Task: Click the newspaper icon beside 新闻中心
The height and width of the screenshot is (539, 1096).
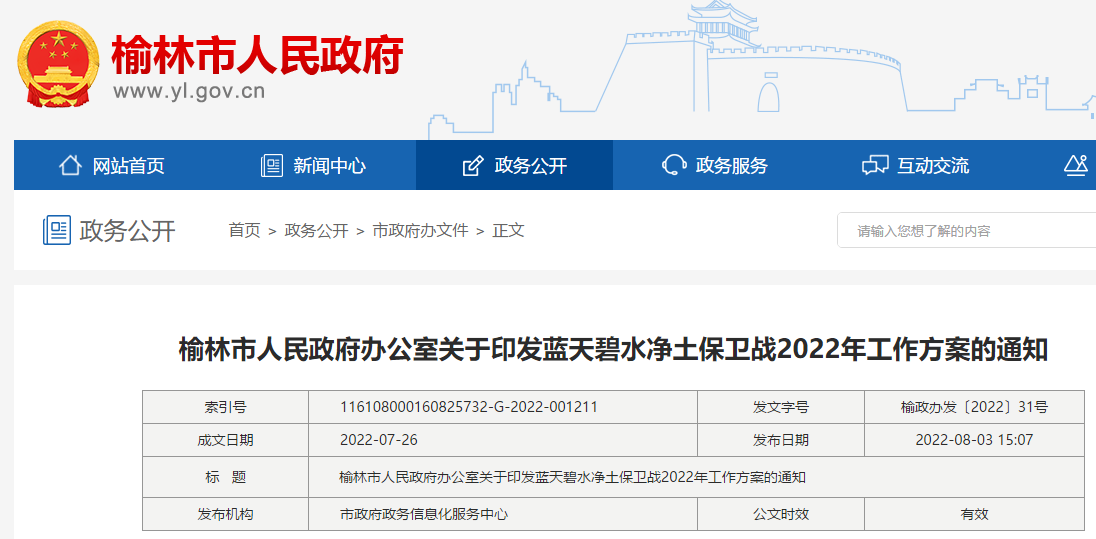Action: [x=271, y=166]
